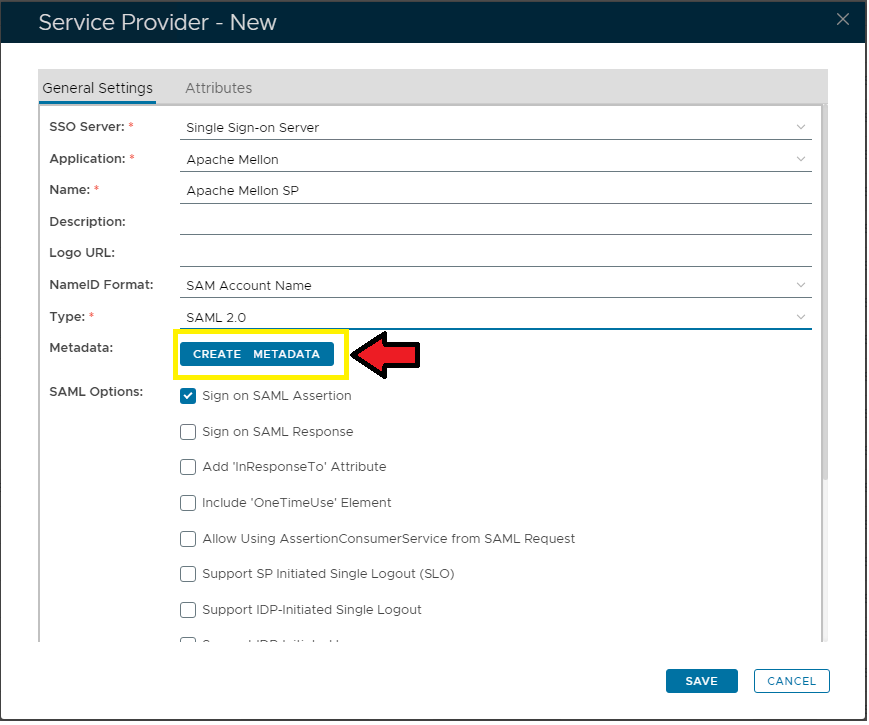Uncheck Sign on SAML Assertion
The height and width of the screenshot is (725, 869).
click(x=188, y=396)
